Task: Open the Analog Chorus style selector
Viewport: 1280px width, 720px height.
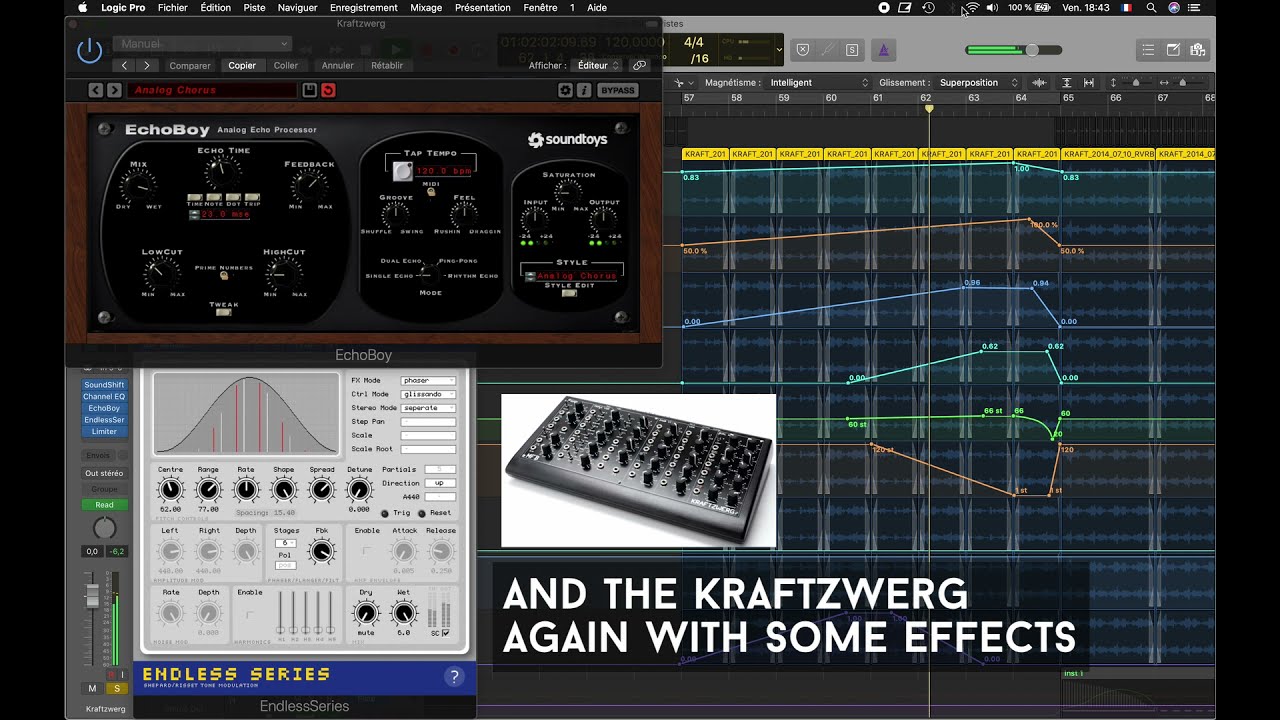Action: [x=571, y=276]
